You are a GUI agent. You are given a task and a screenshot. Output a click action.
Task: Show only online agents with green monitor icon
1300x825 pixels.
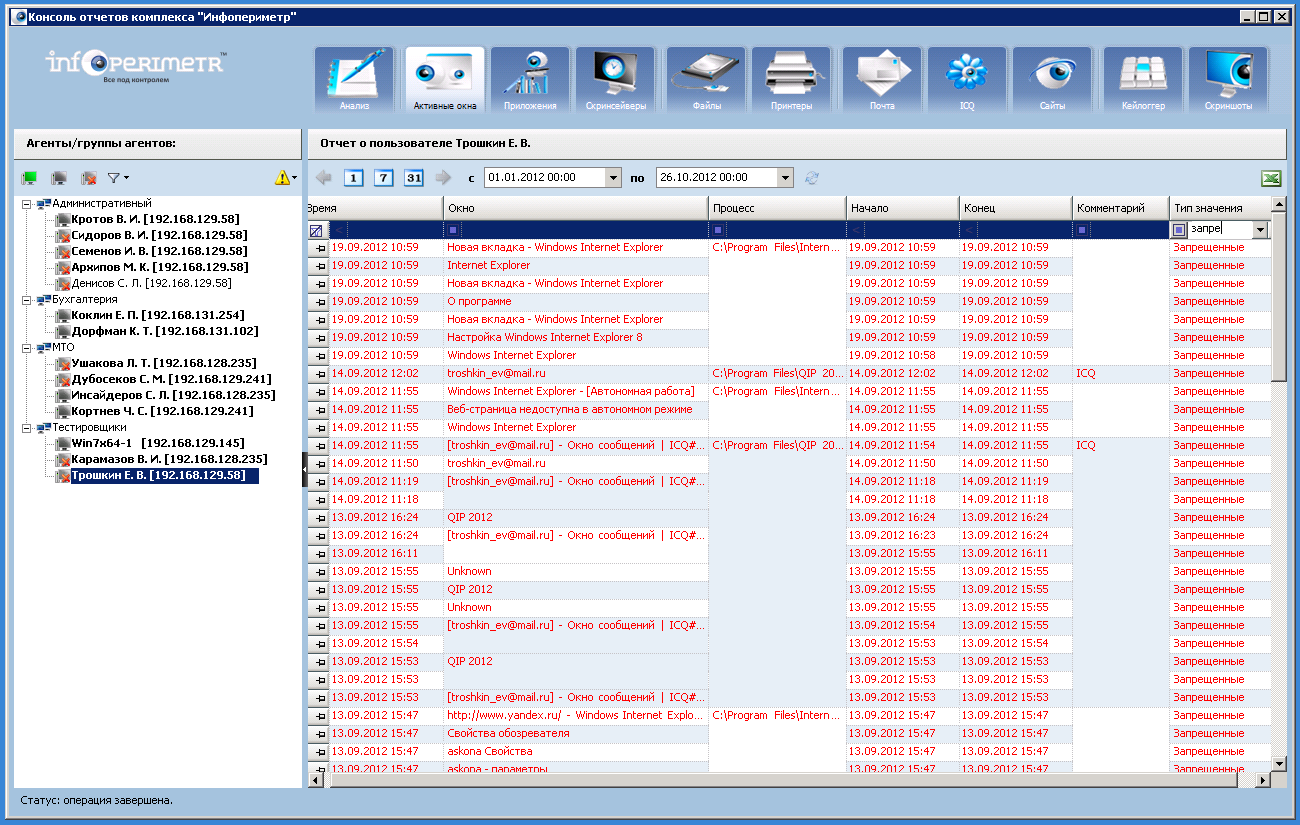coord(30,178)
